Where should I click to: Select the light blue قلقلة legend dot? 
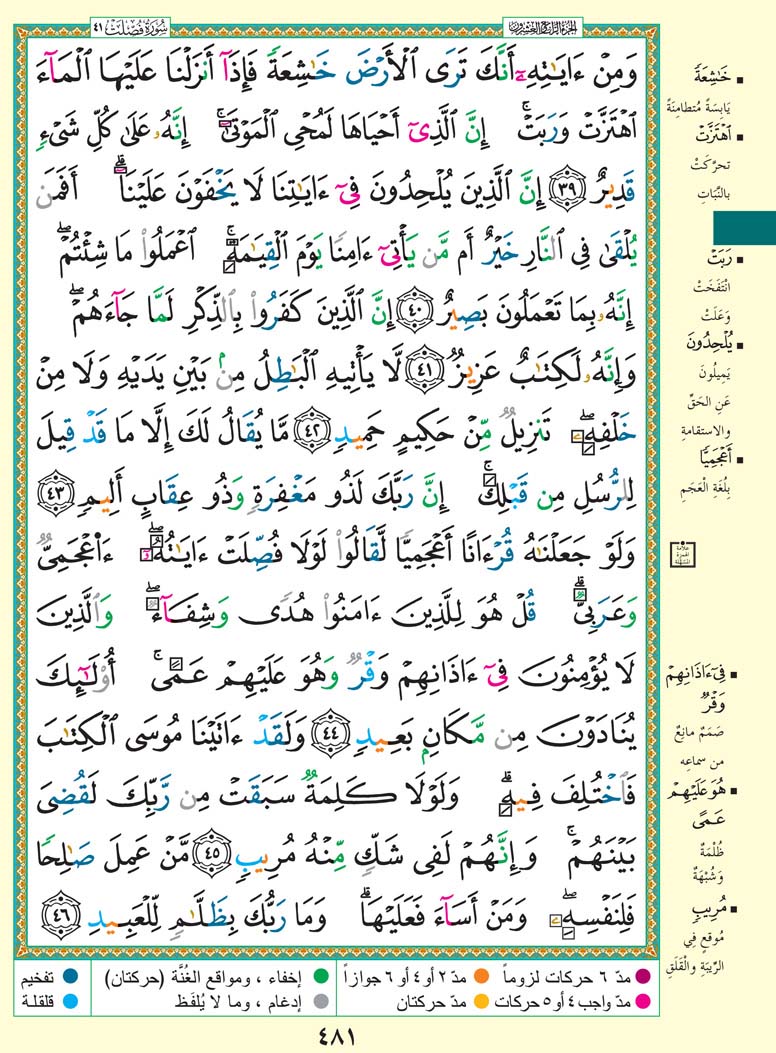(x=68, y=1002)
